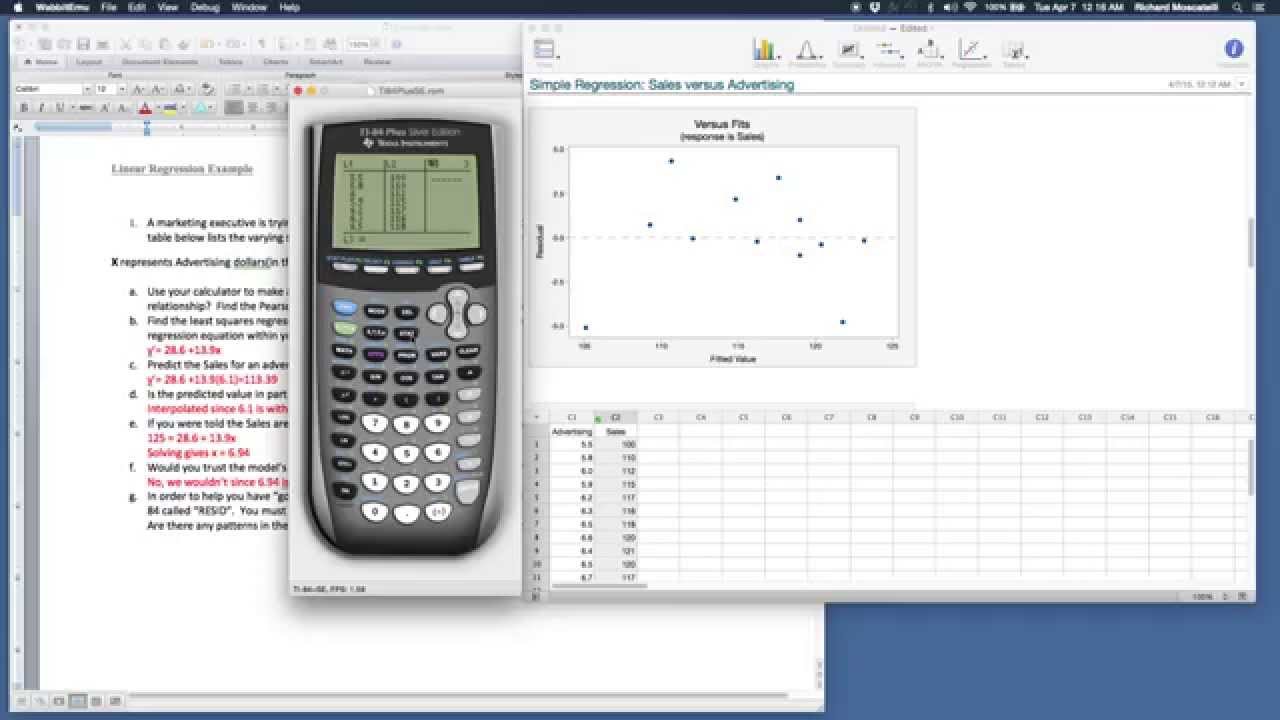Open Probability distribution tool in Minitab toolbar

coord(807,52)
